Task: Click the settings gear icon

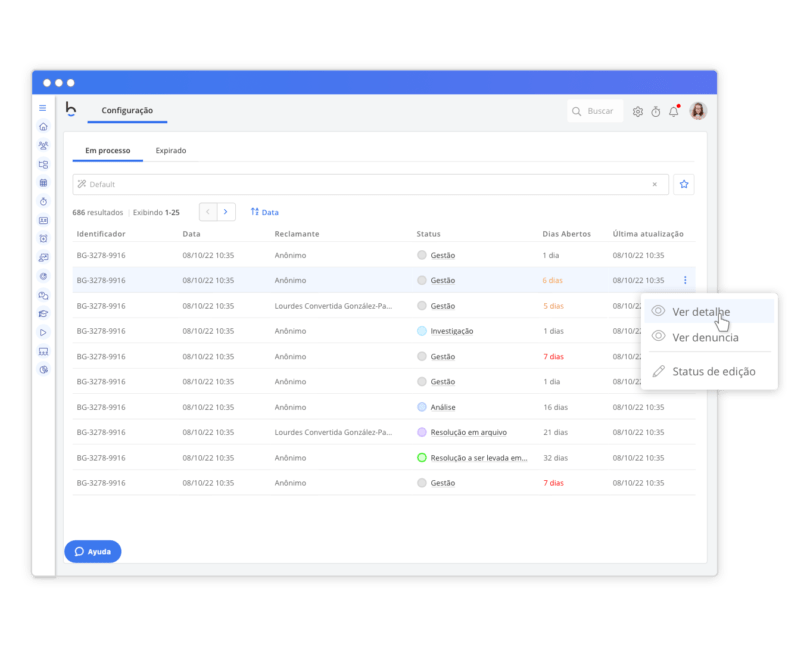Action: [x=638, y=112]
